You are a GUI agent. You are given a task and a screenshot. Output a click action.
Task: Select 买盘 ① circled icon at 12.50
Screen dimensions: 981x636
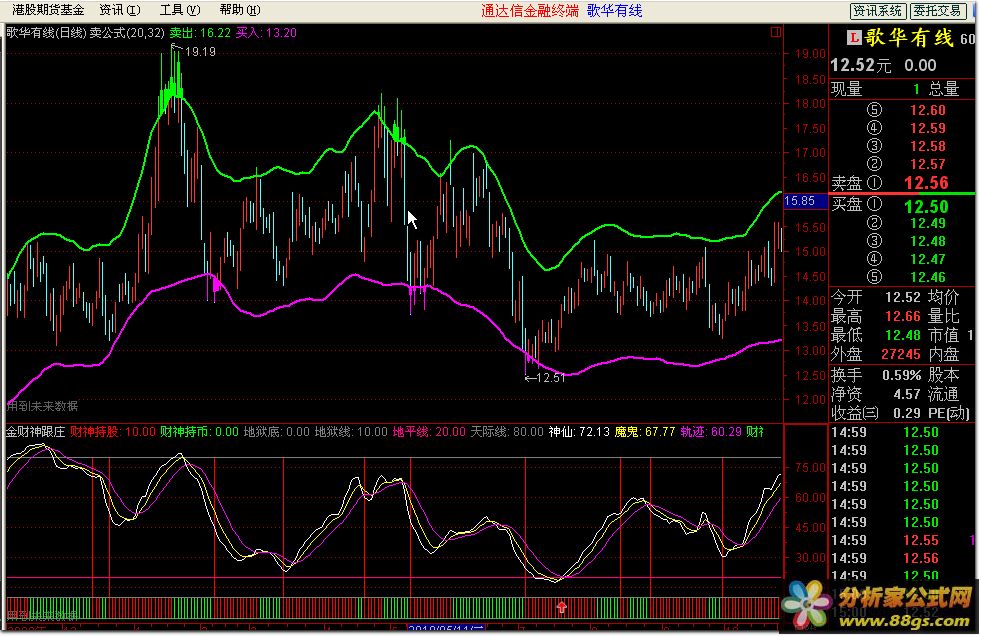click(874, 204)
